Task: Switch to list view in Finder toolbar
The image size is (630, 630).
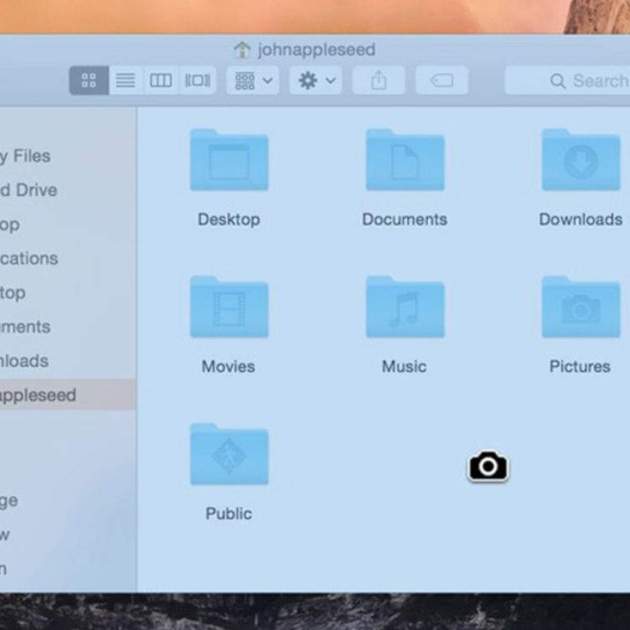Action: click(x=125, y=81)
